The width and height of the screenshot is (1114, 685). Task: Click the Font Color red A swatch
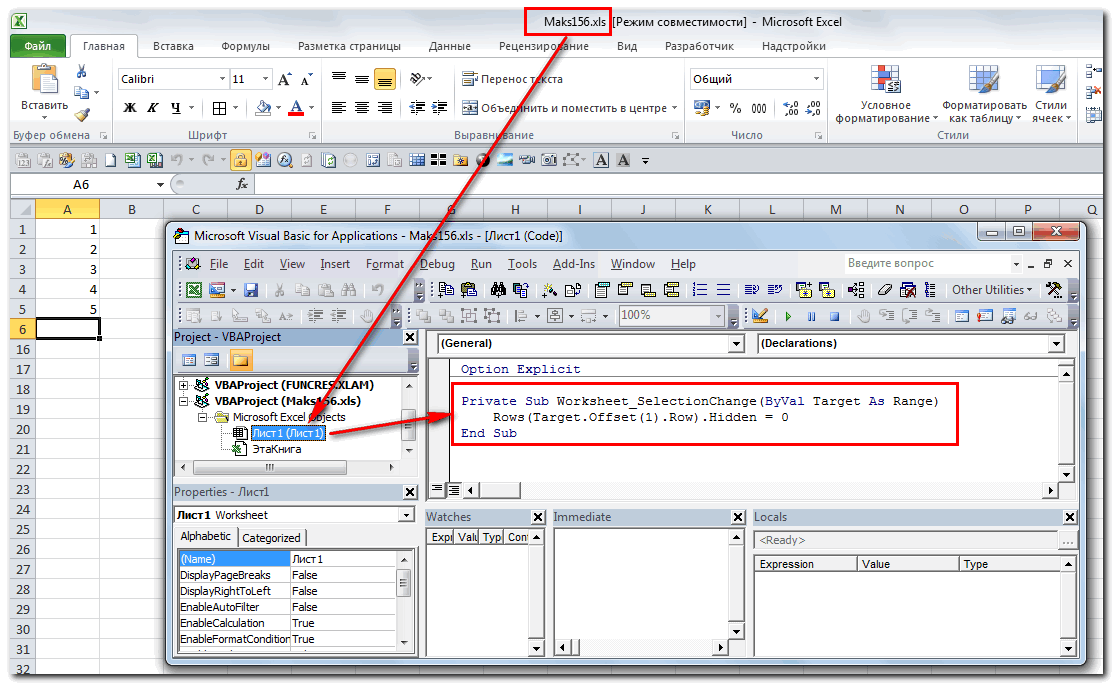click(296, 108)
